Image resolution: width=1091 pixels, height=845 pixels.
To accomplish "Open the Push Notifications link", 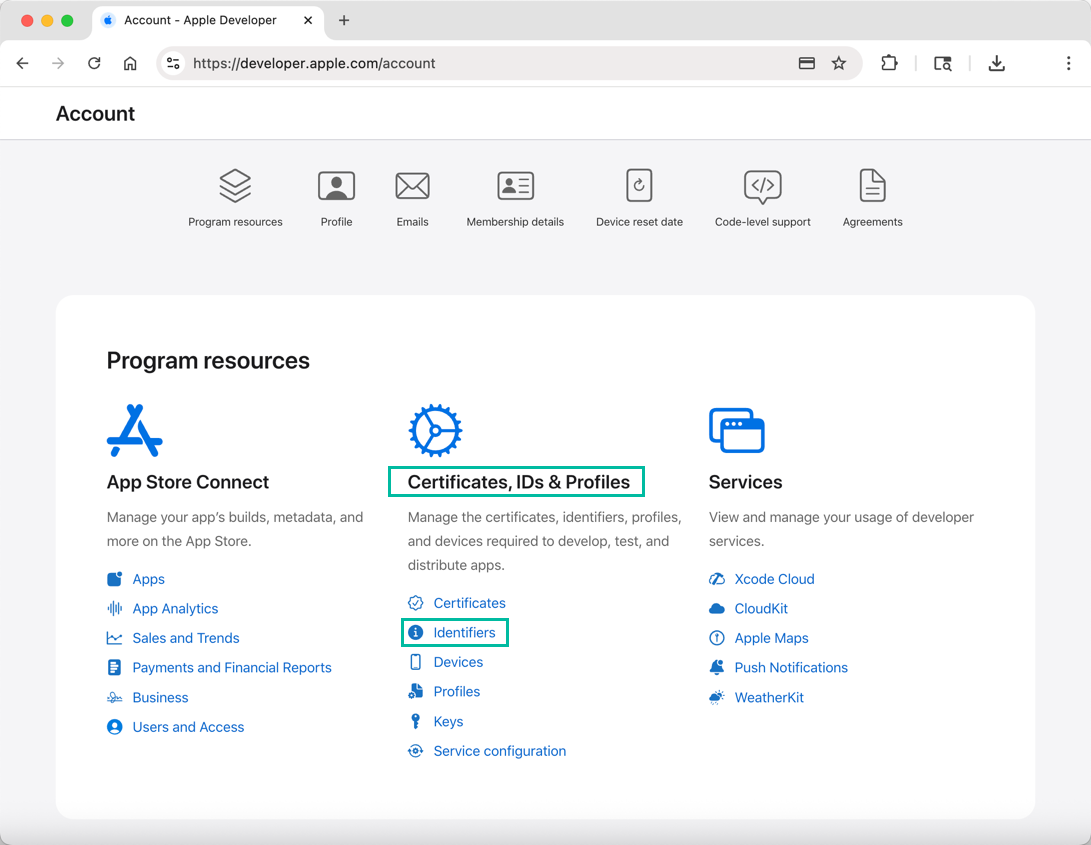I will pos(791,668).
